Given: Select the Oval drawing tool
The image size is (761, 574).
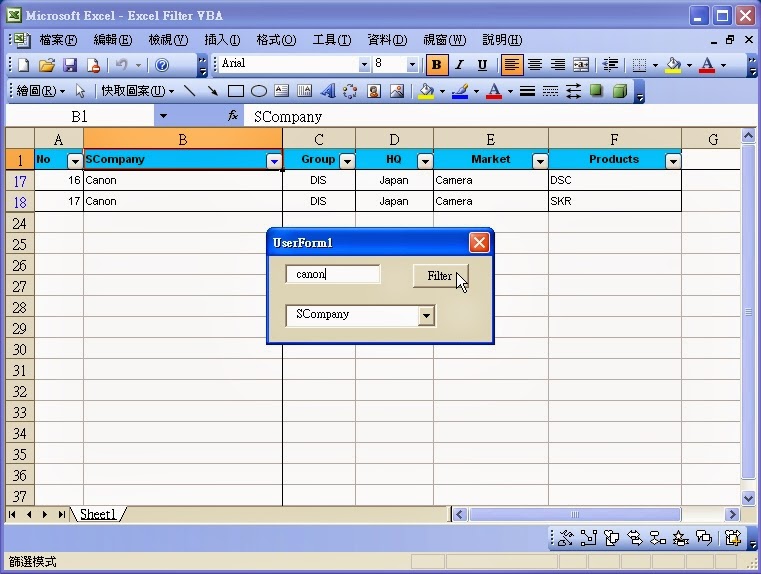Looking at the screenshot, I should tap(259, 91).
